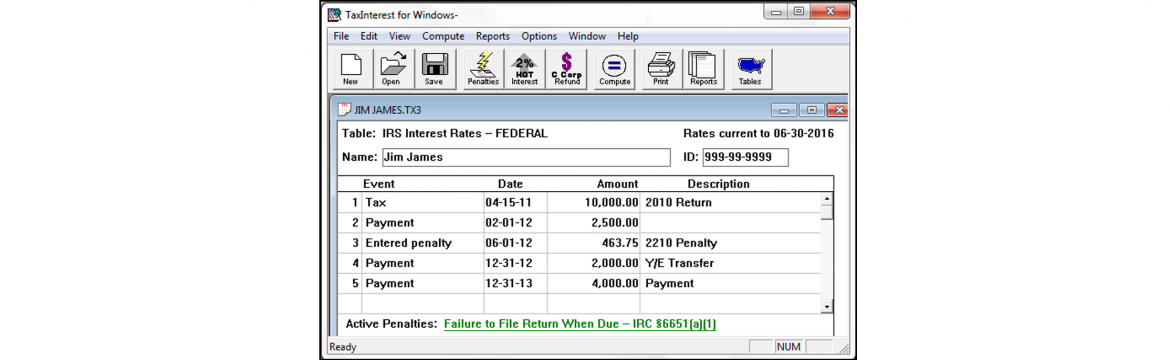Click the Open folder toolbar icon
This screenshot has width=1170, height=360.
tap(391, 70)
